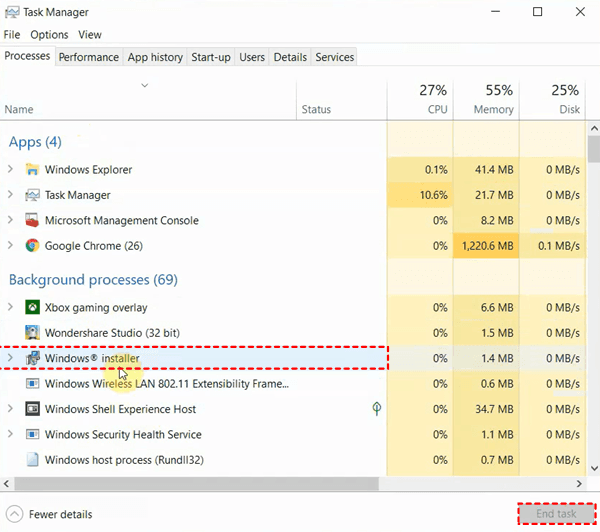Image resolution: width=600 pixels, height=532 pixels.
Task: Click the Windows installer process icon
Action: click(x=32, y=358)
